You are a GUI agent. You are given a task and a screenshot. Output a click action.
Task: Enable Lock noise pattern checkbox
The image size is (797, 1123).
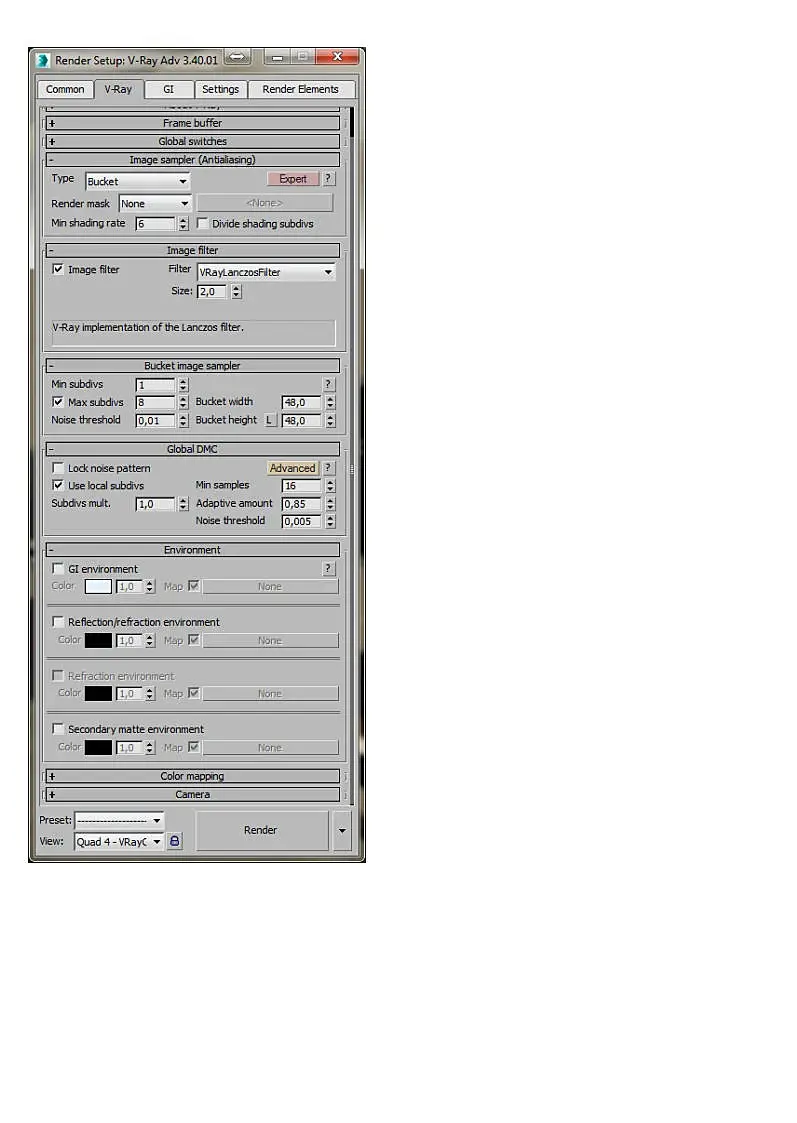(x=58, y=468)
